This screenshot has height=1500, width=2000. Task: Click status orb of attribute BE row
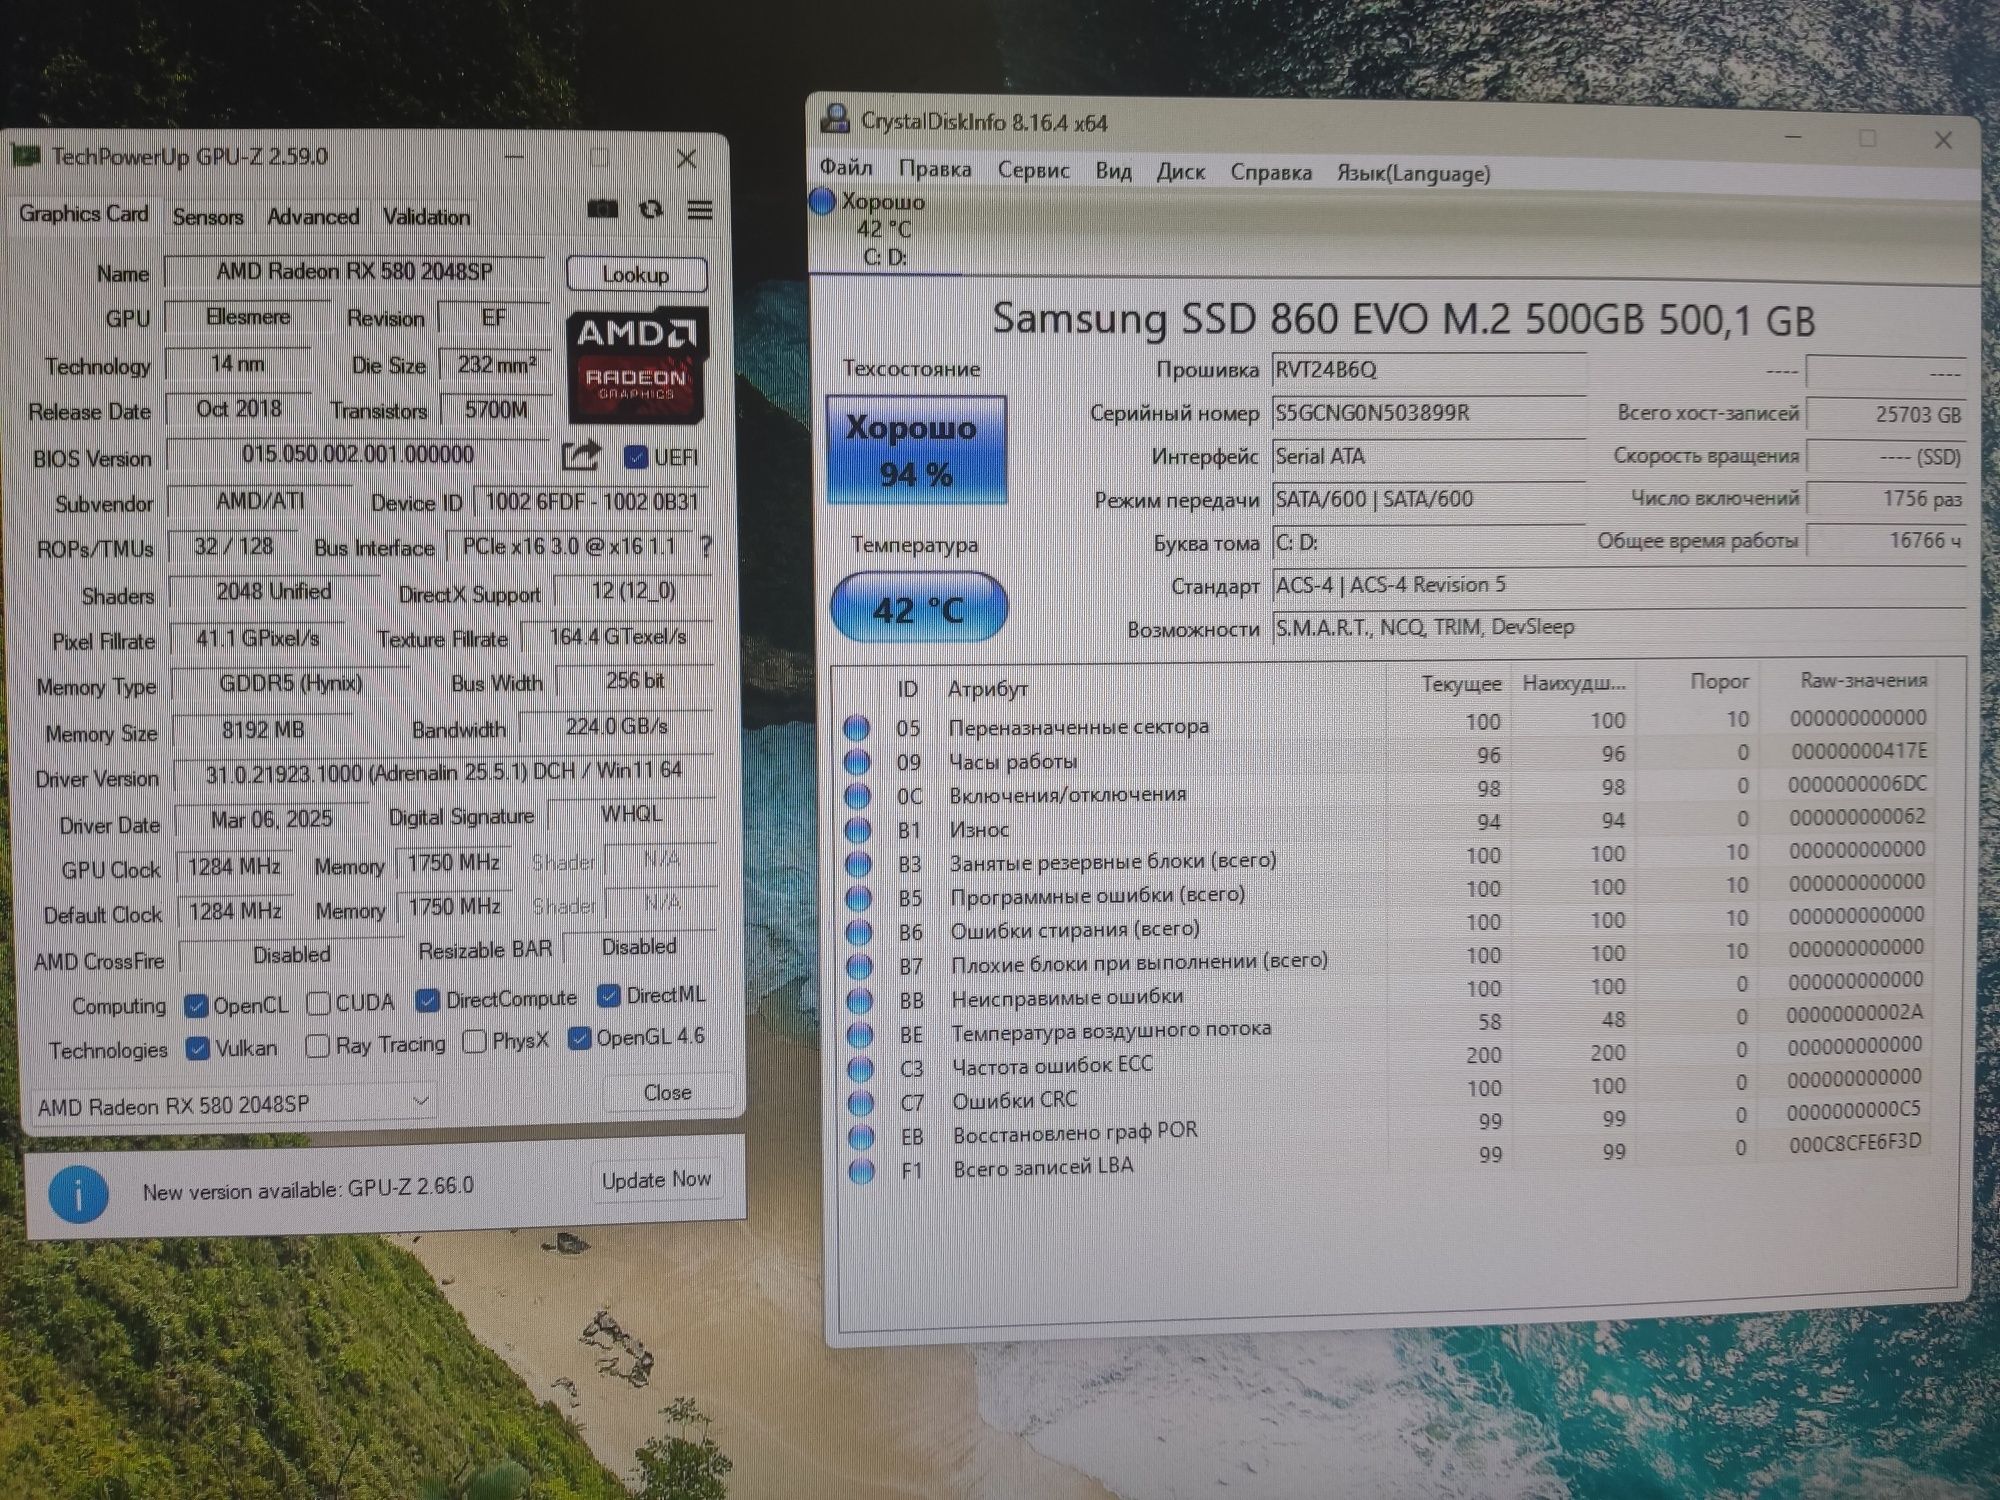pos(860,1034)
